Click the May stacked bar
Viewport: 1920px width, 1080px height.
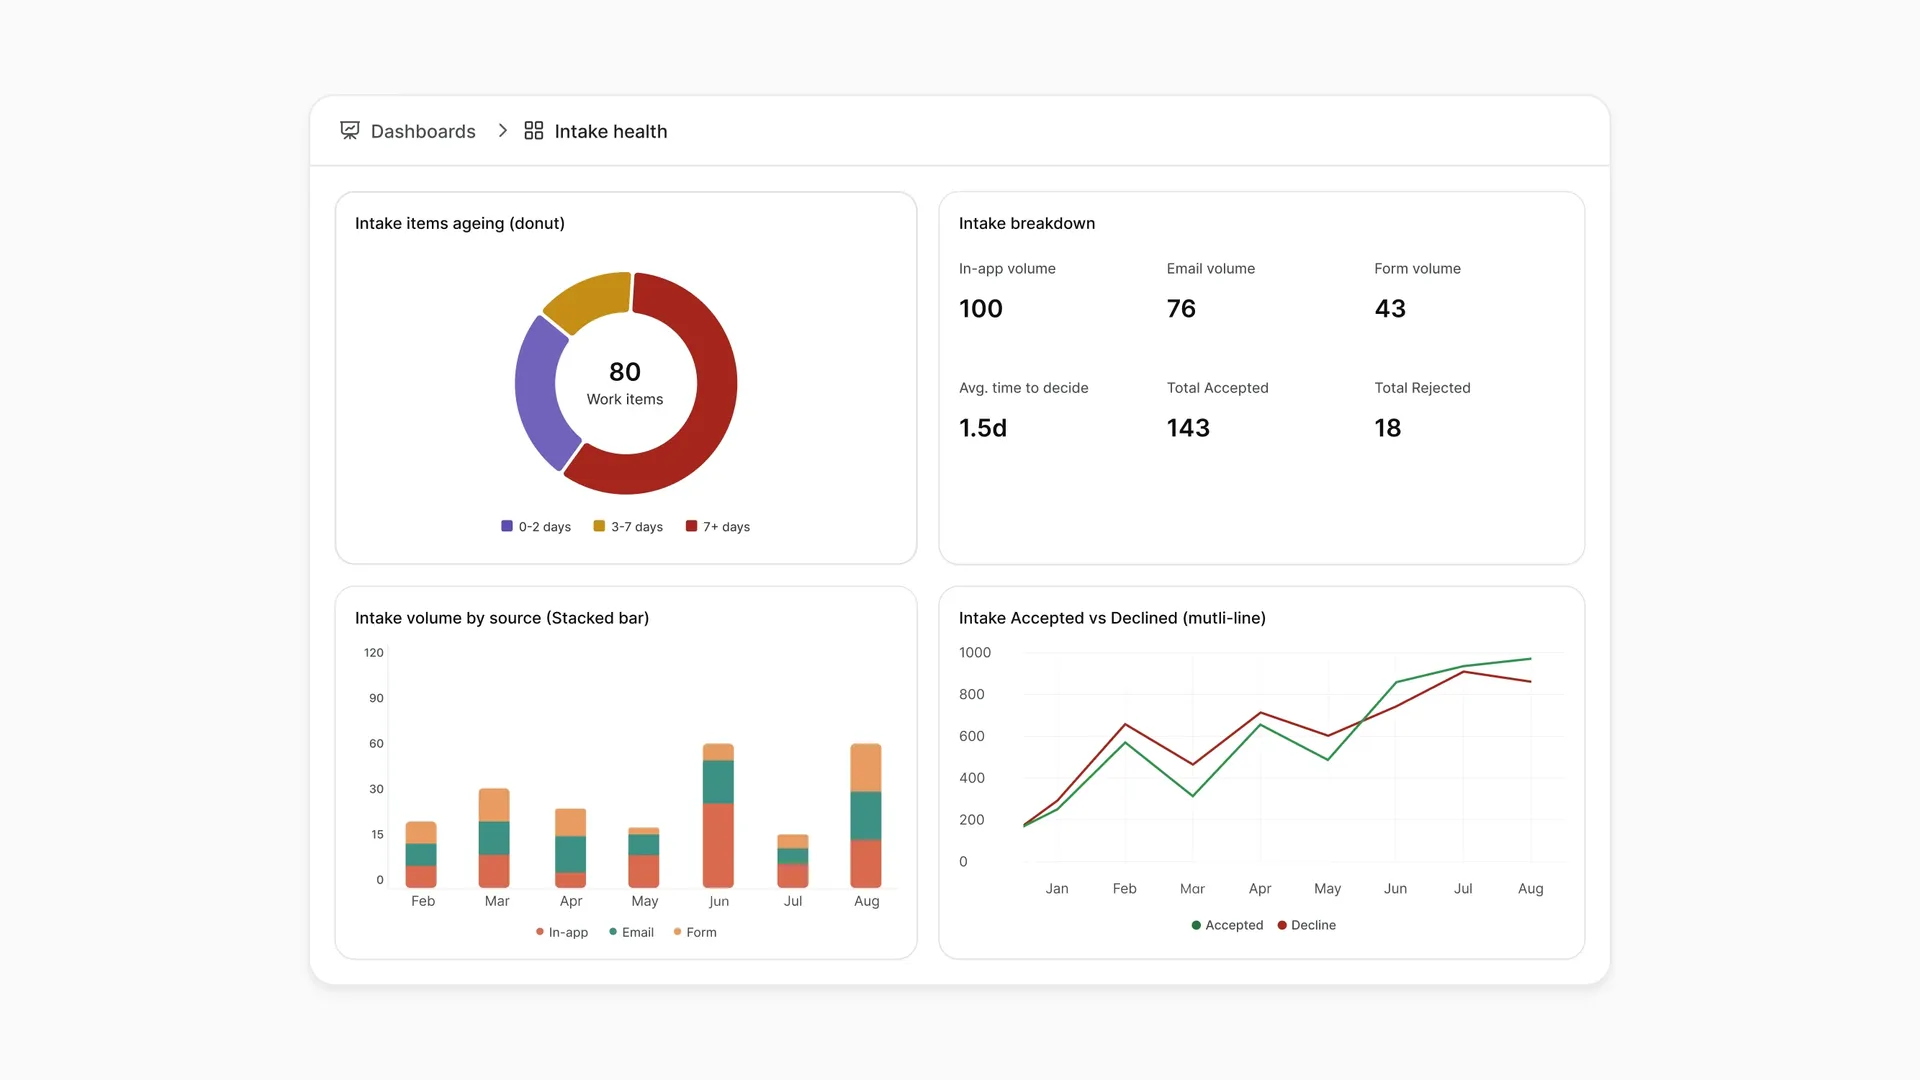click(x=644, y=857)
